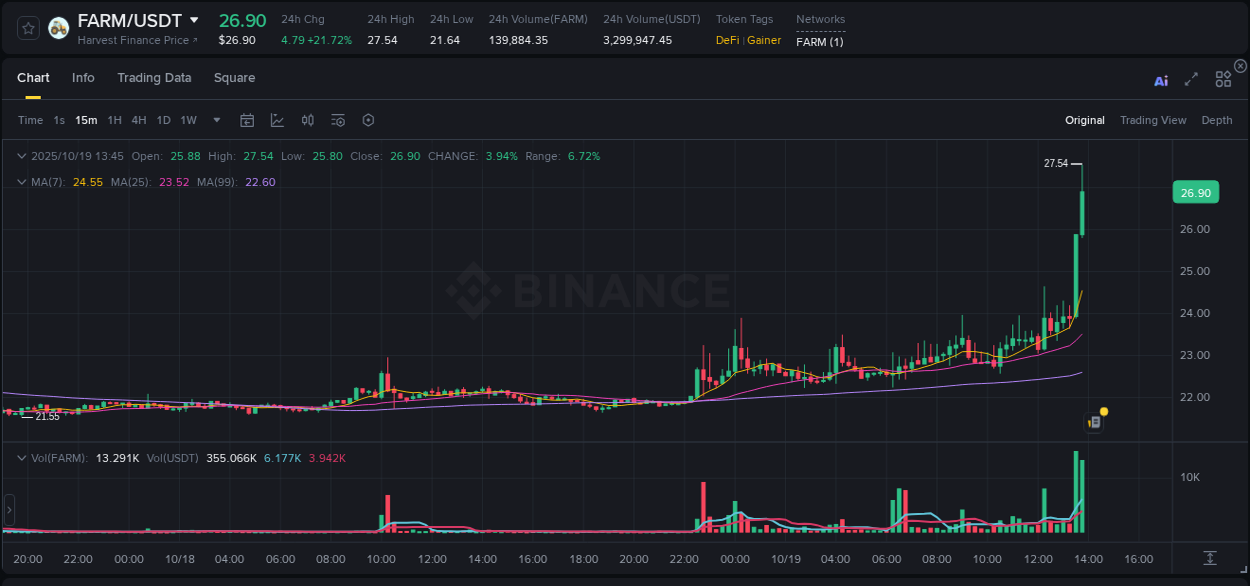
Task: Open the extra timeframes dropdown arrow
Action: click(215, 120)
